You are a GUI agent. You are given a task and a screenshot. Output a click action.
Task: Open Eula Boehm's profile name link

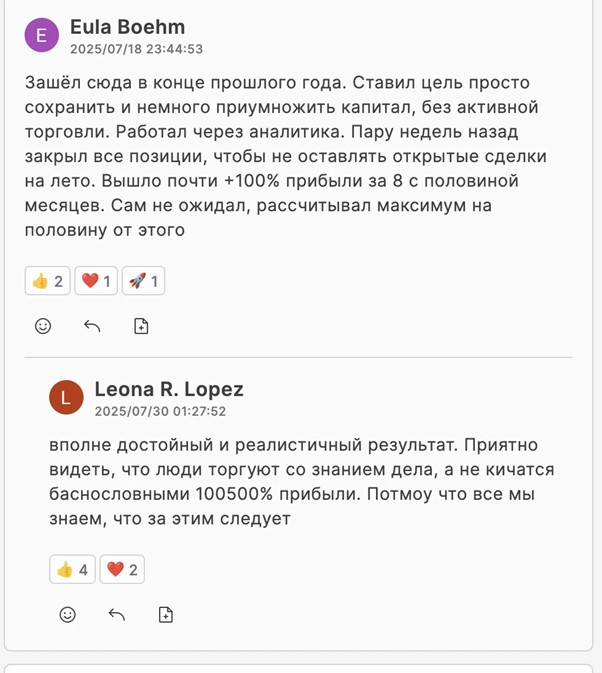[127, 27]
